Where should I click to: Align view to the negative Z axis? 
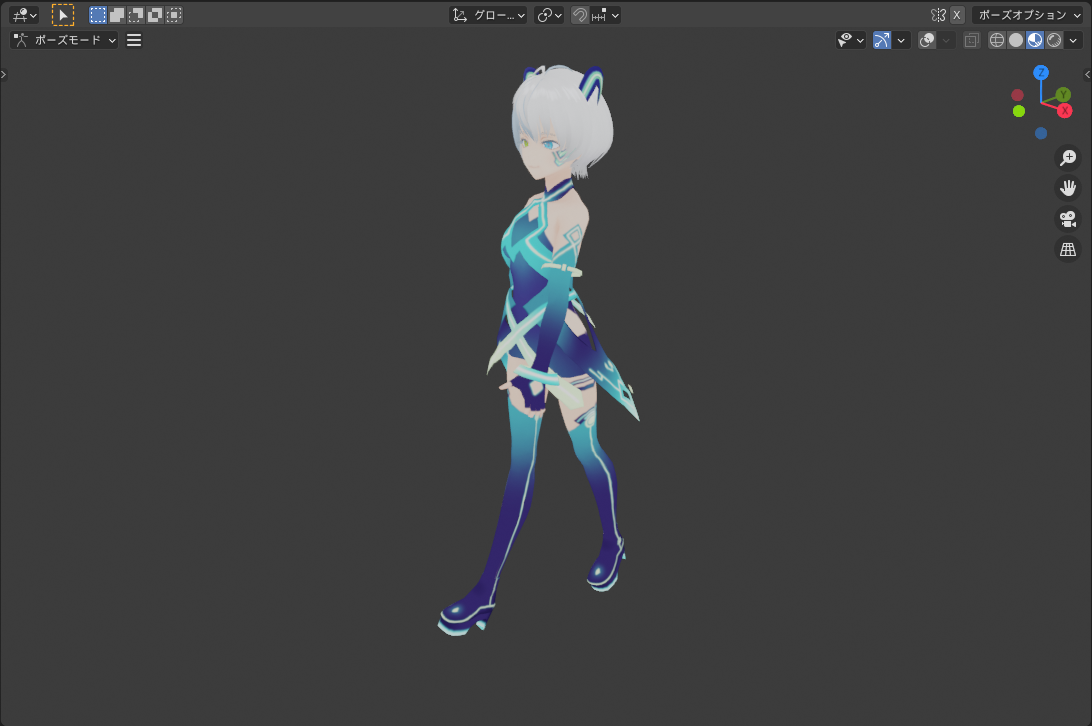point(1040,133)
